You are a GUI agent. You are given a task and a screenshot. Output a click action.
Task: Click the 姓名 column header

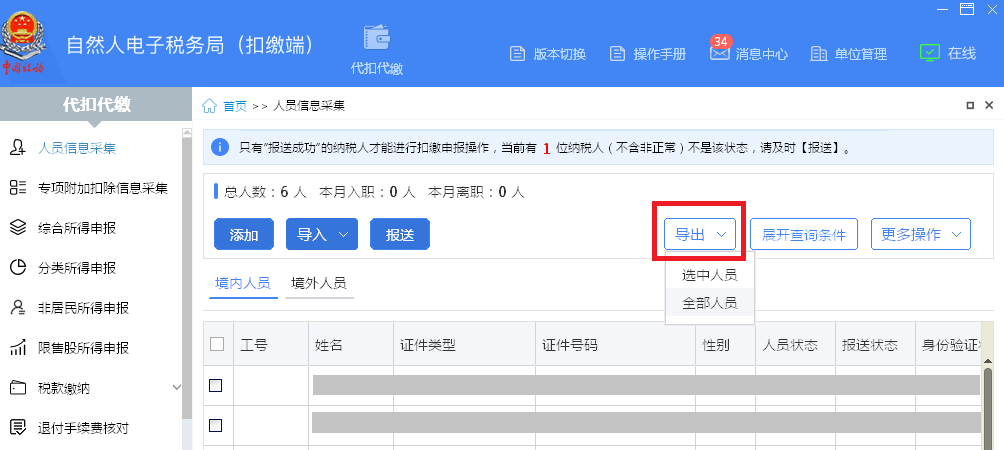pyautogui.click(x=350, y=344)
